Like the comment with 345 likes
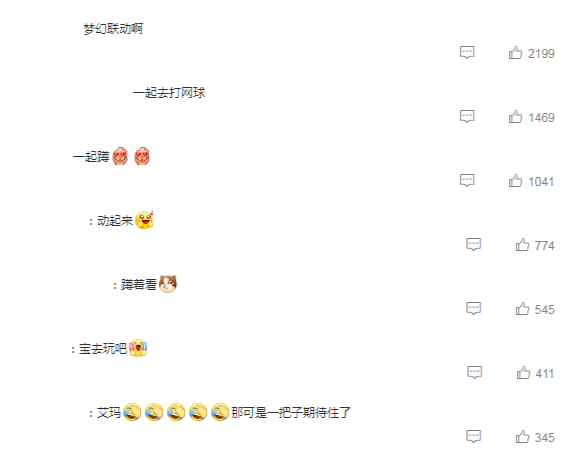582x466 pixels. [522, 436]
